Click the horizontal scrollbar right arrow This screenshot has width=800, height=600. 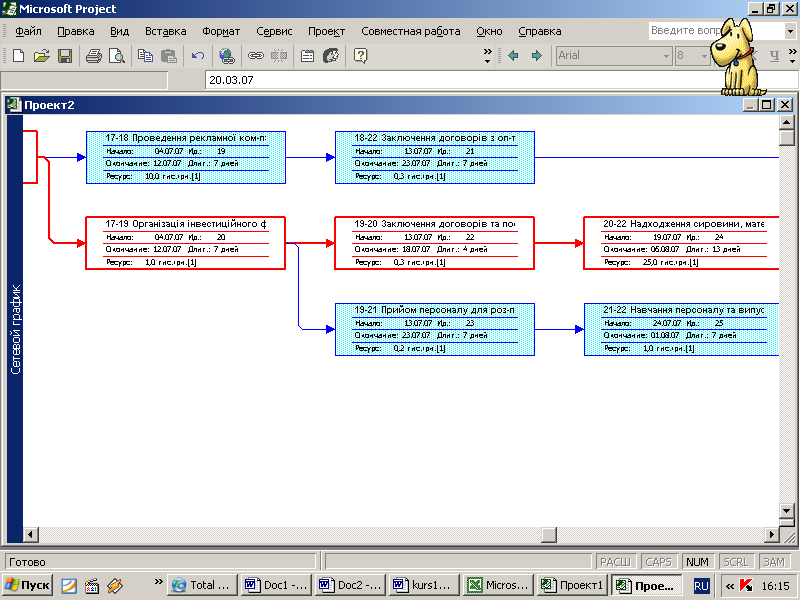coord(771,534)
